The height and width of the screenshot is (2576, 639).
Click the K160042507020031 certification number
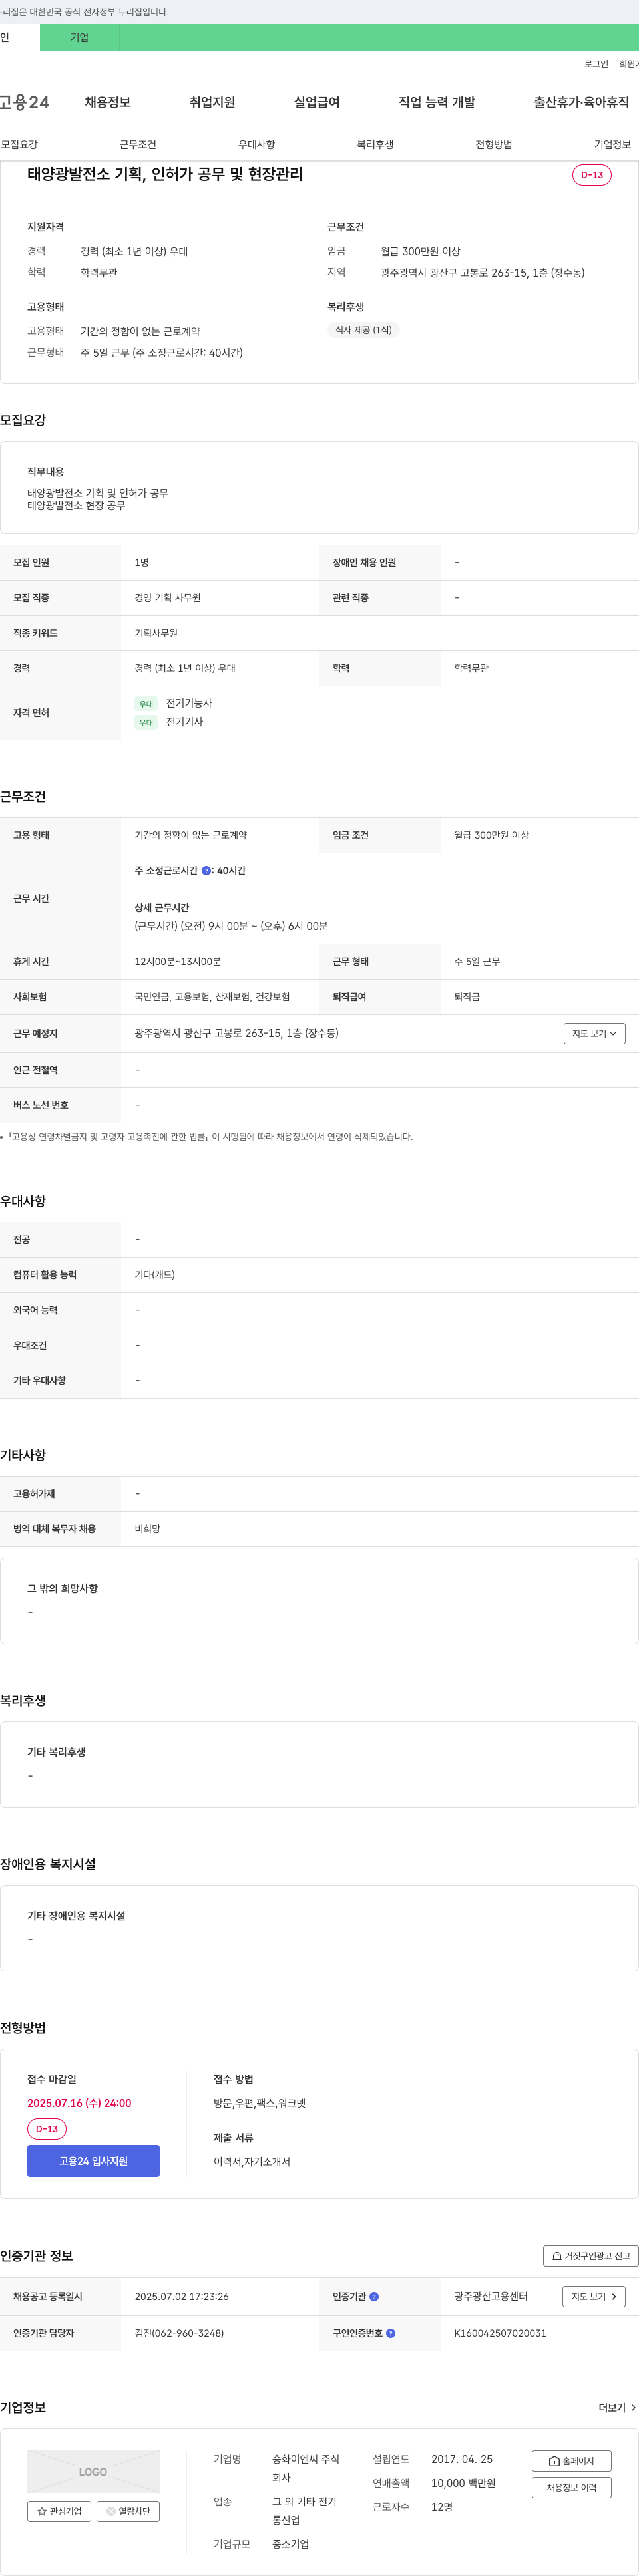pyautogui.click(x=500, y=2333)
